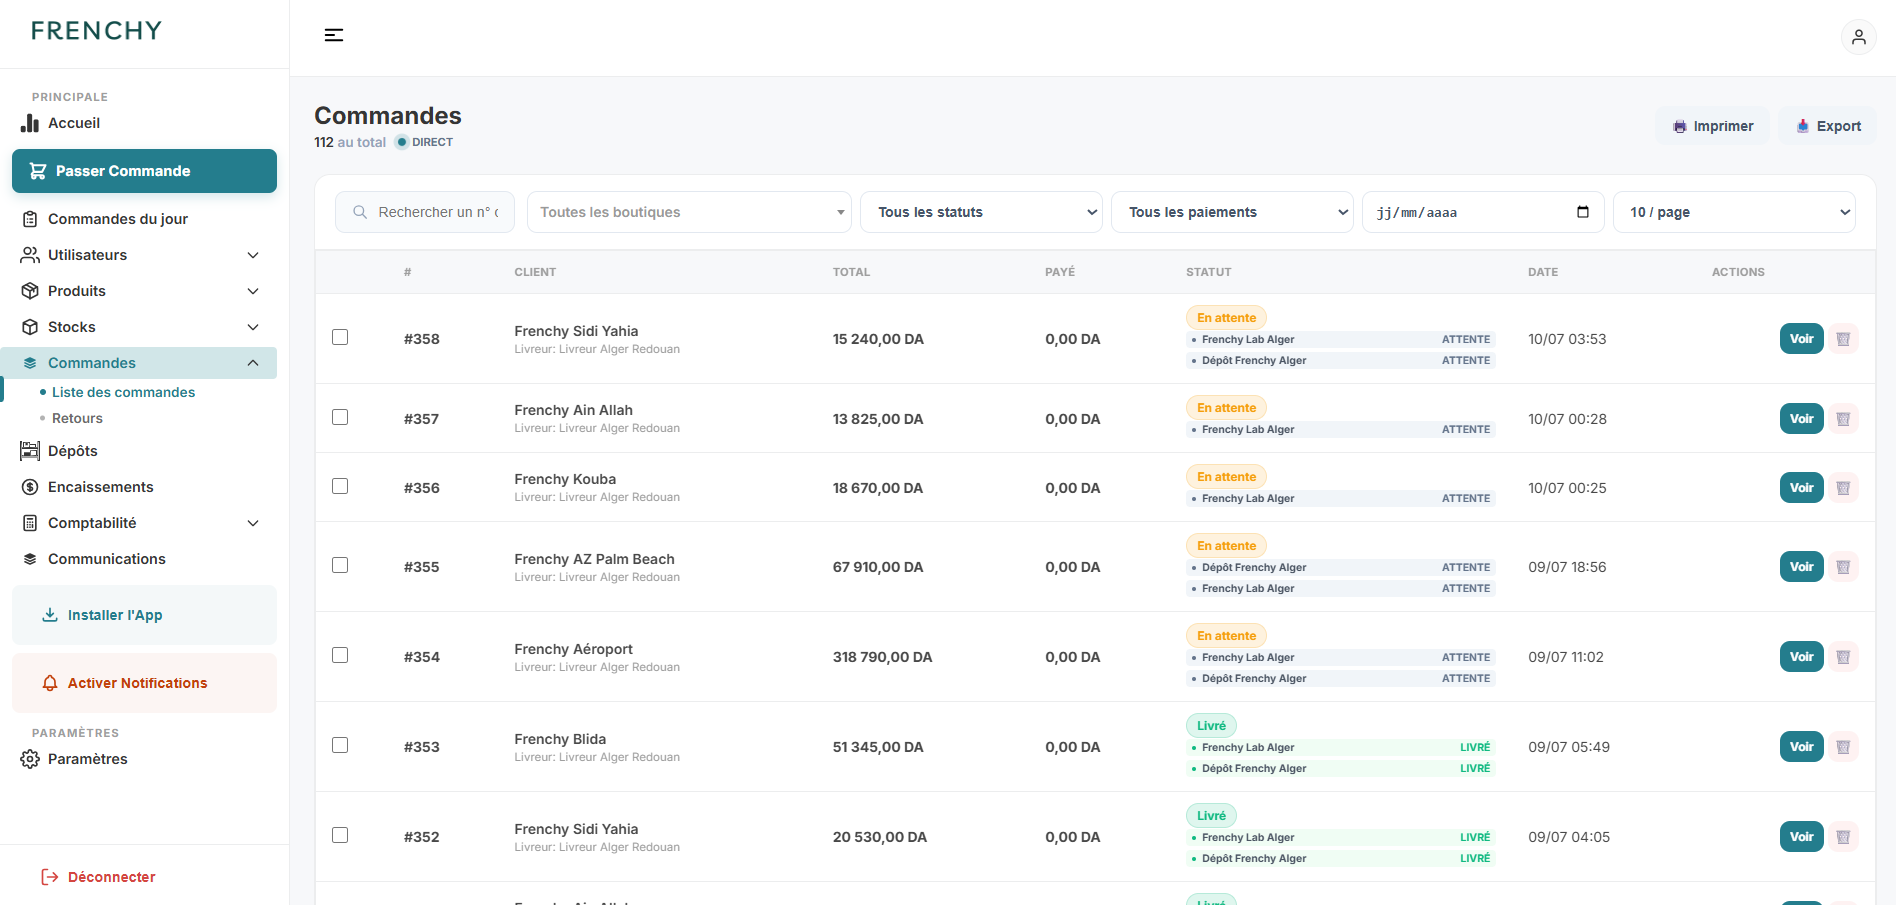Click the Paramètres gear icon
The height and width of the screenshot is (905, 1896).
30,759
